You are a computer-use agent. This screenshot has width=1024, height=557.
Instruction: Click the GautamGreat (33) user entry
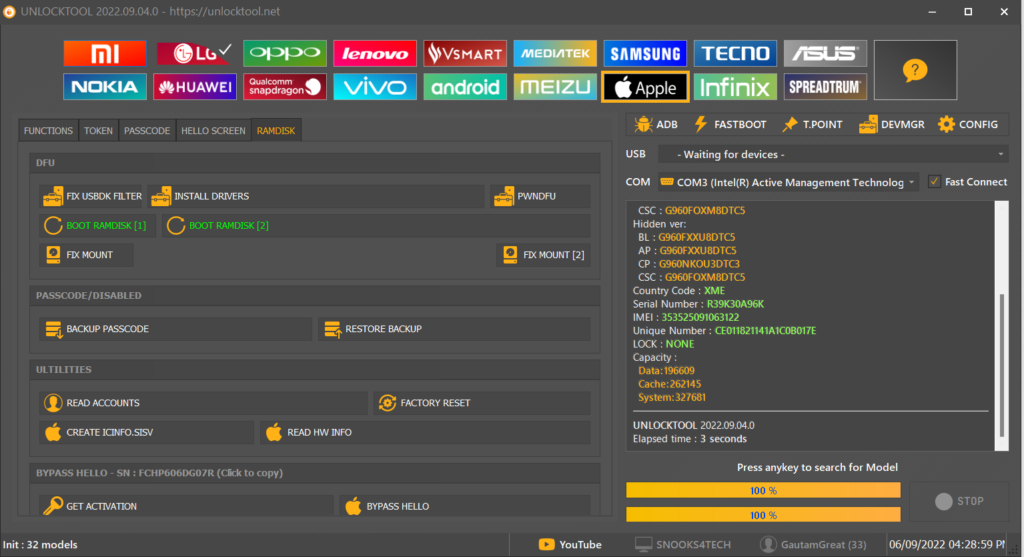tap(813, 545)
